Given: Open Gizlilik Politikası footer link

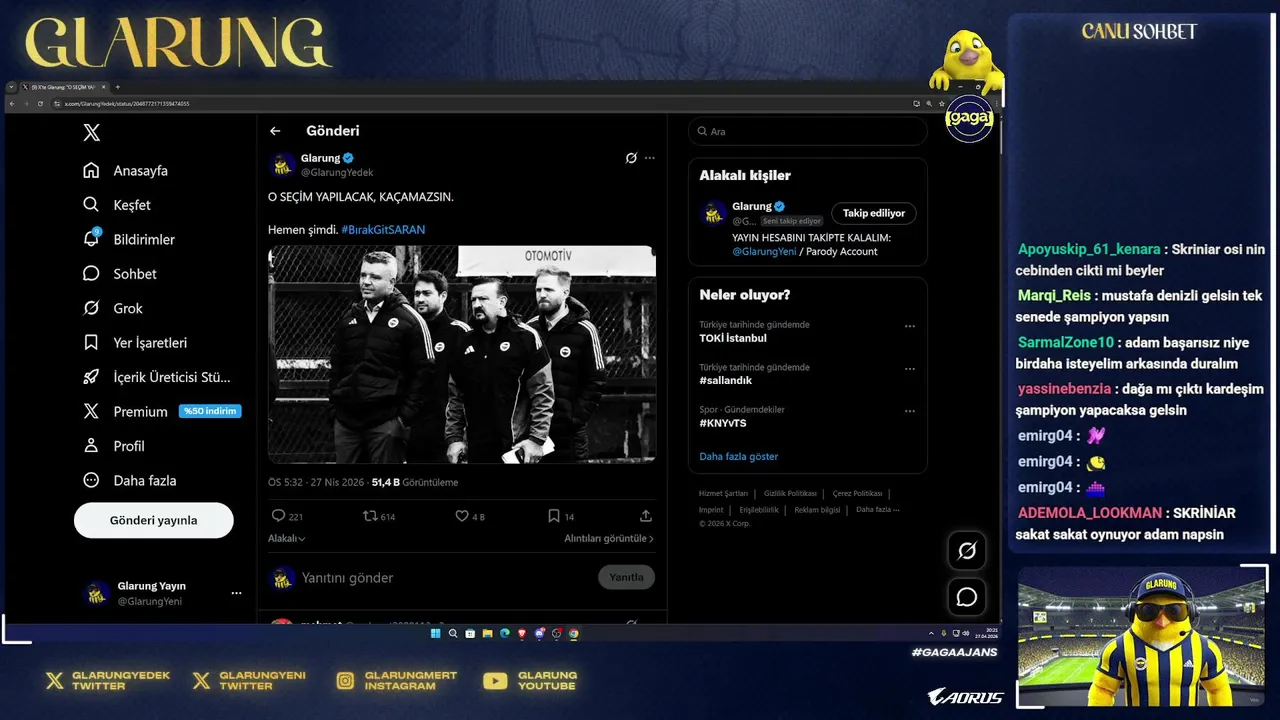Looking at the screenshot, I should point(790,493).
